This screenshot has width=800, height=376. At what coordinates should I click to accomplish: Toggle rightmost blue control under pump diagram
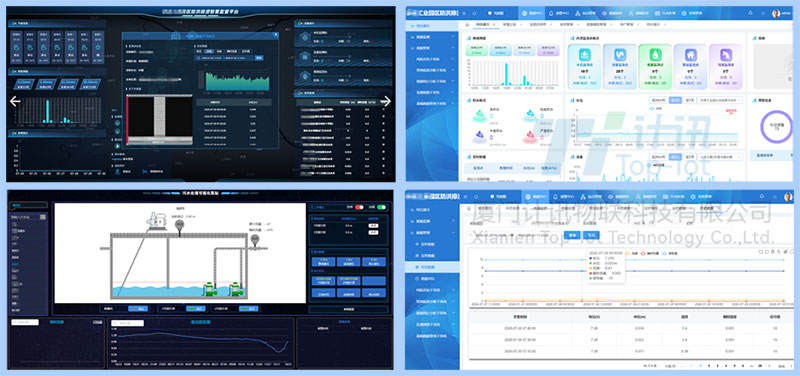point(248,308)
